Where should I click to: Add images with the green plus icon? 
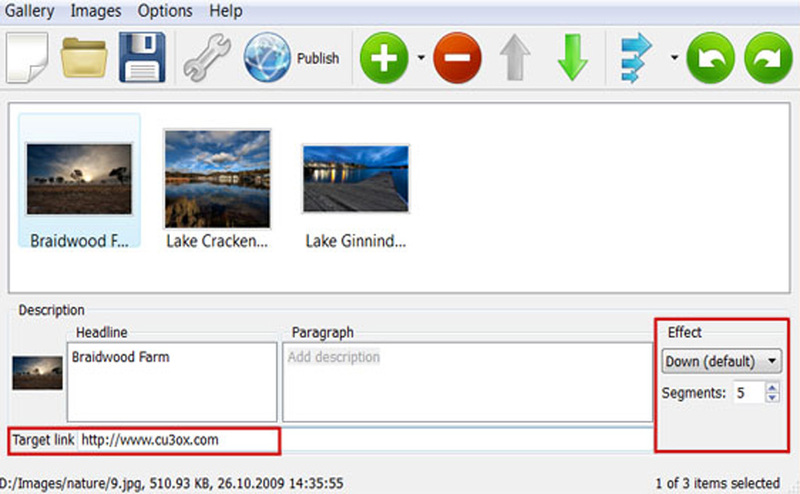click(384, 58)
